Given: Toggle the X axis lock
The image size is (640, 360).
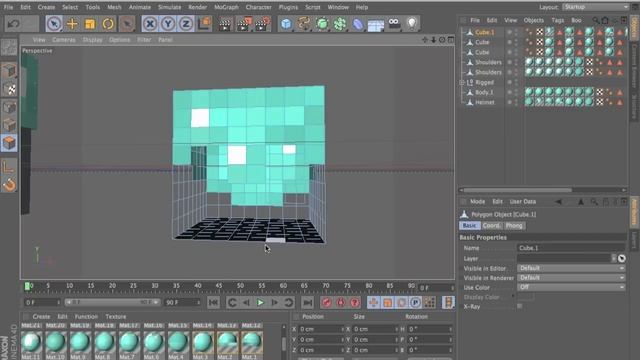Looking at the screenshot, I should click(150, 24).
